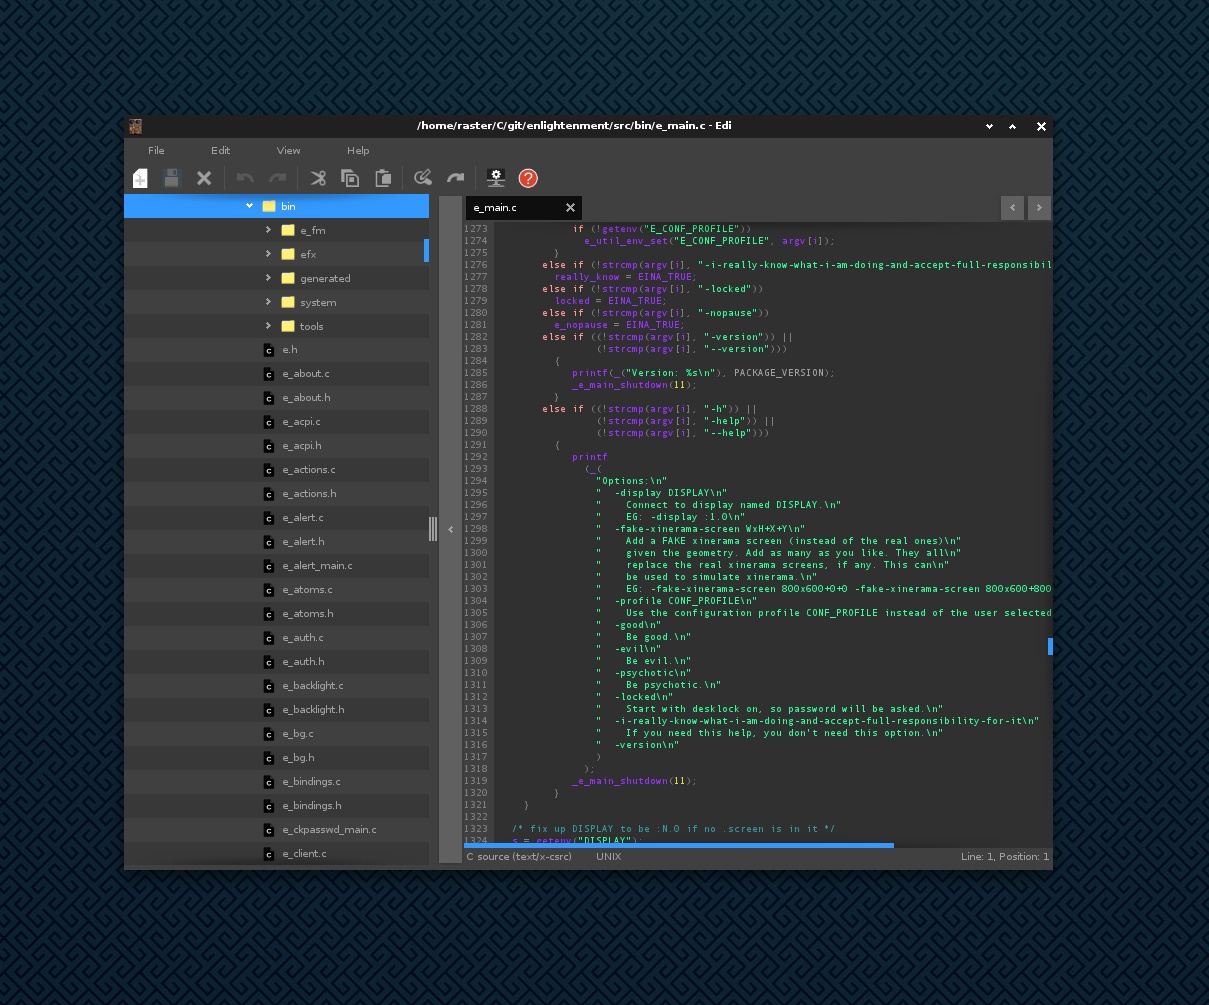Open e_bg.c file
Image resolution: width=1209 pixels, height=1005 pixels.
click(x=276, y=734)
